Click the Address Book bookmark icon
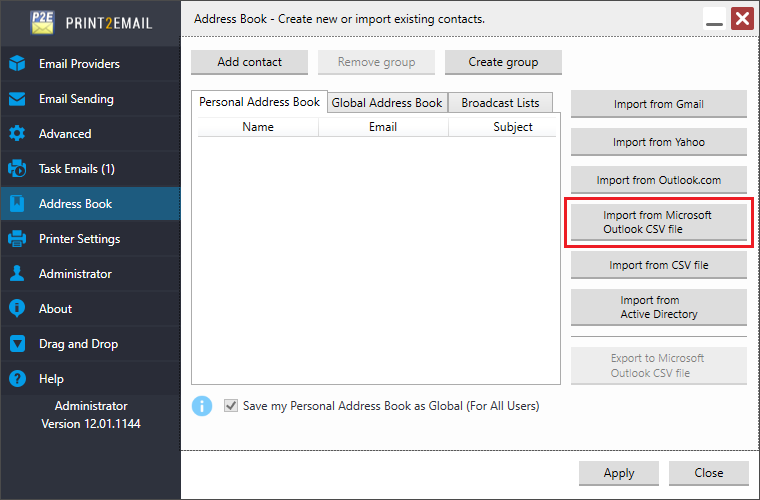Viewport: 760px width, 500px height. tap(17, 203)
